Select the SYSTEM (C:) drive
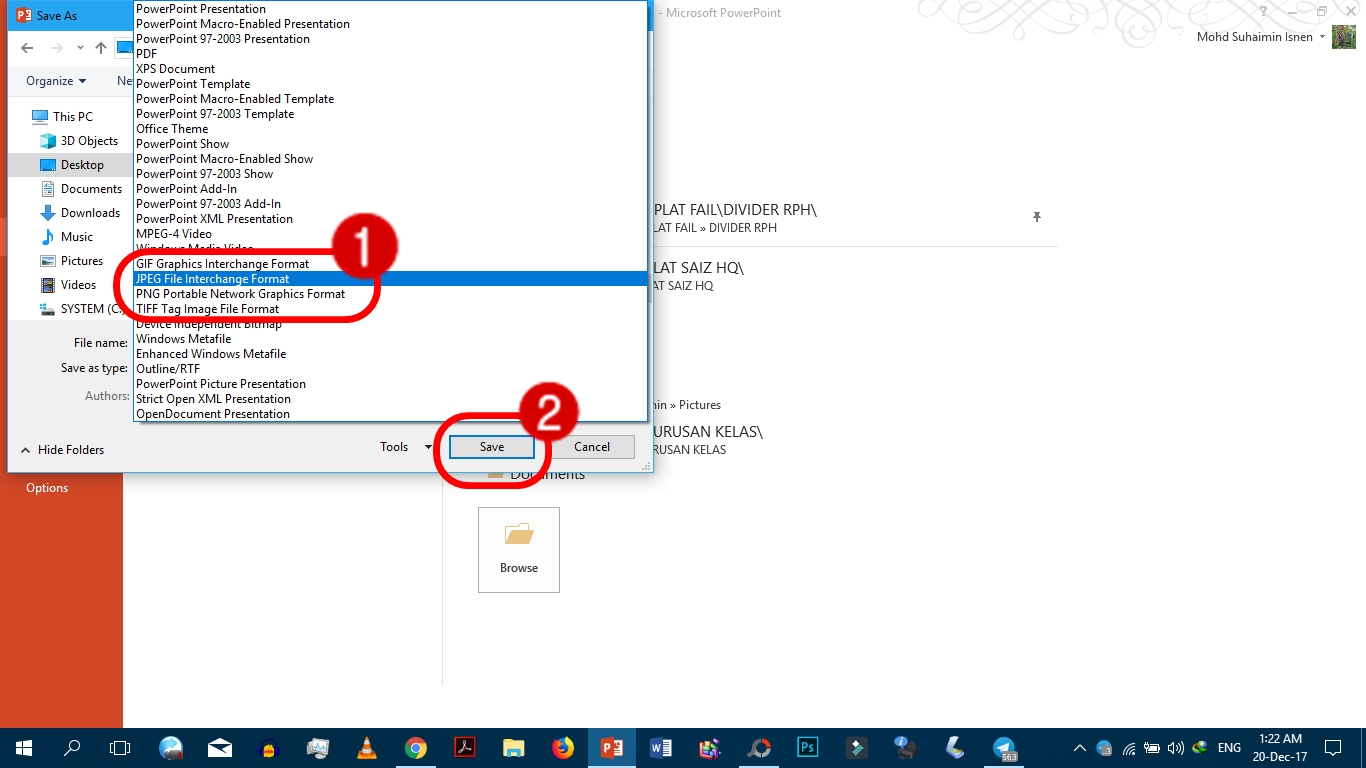The width and height of the screenshot is (1366, 768). (x=81, y=309)
